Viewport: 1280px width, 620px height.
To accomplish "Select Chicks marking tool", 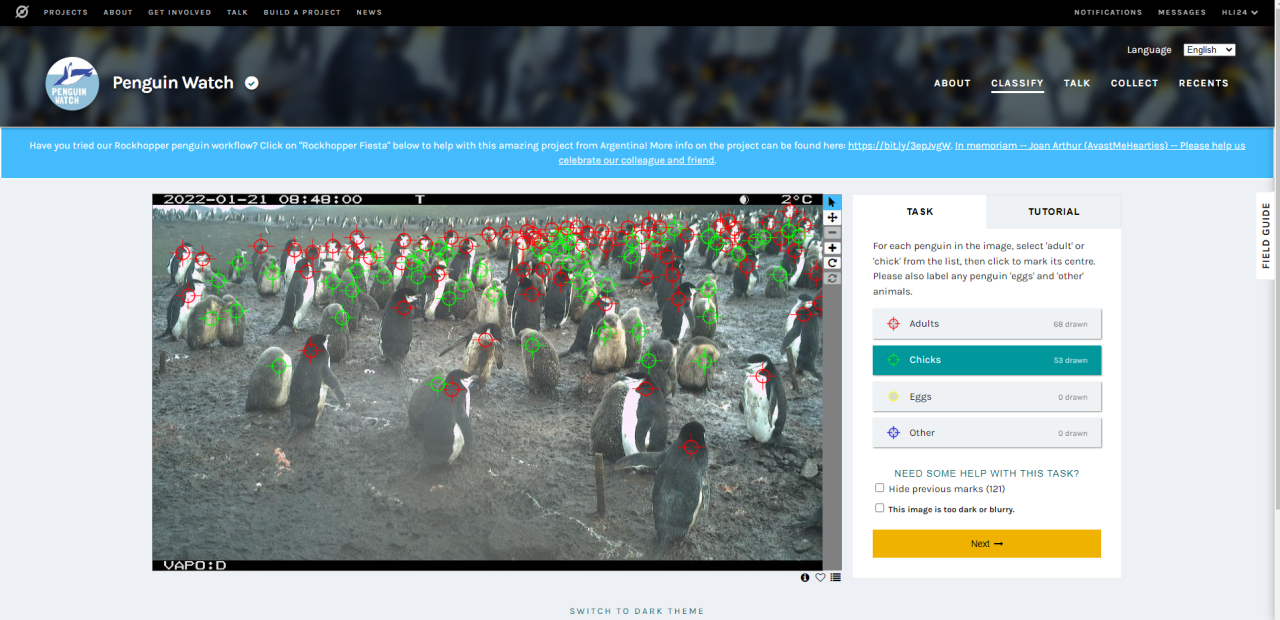I will [987, 360].
